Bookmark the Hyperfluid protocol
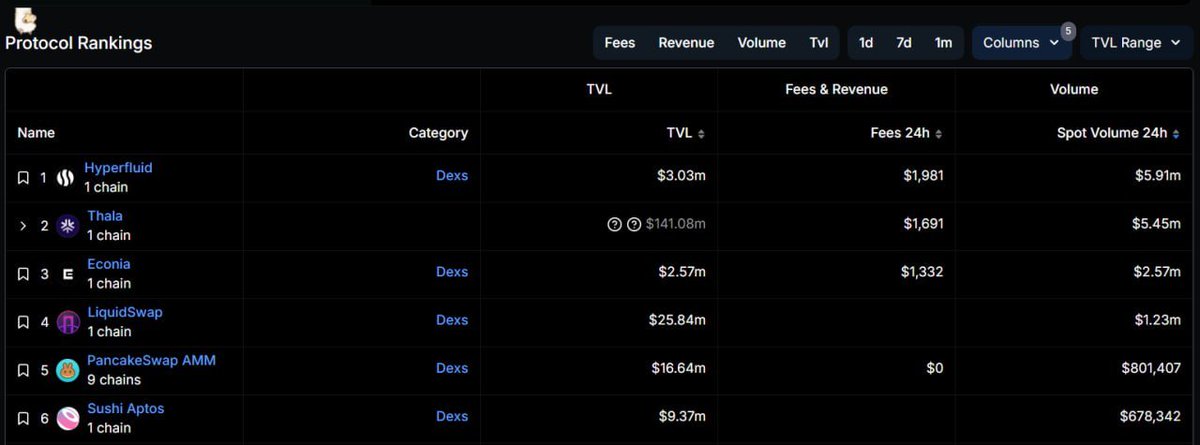The height and width of the screenshot is (445, 1200). (x=23, y=178)
